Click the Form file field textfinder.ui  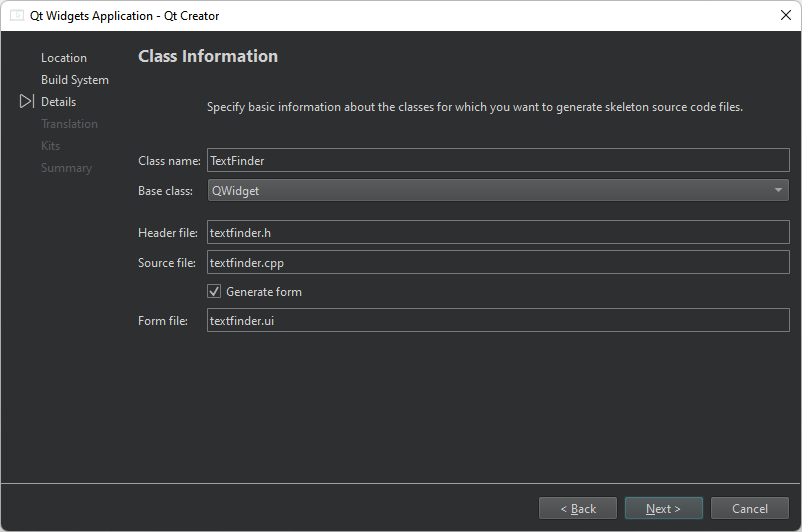tap(498, 320)
